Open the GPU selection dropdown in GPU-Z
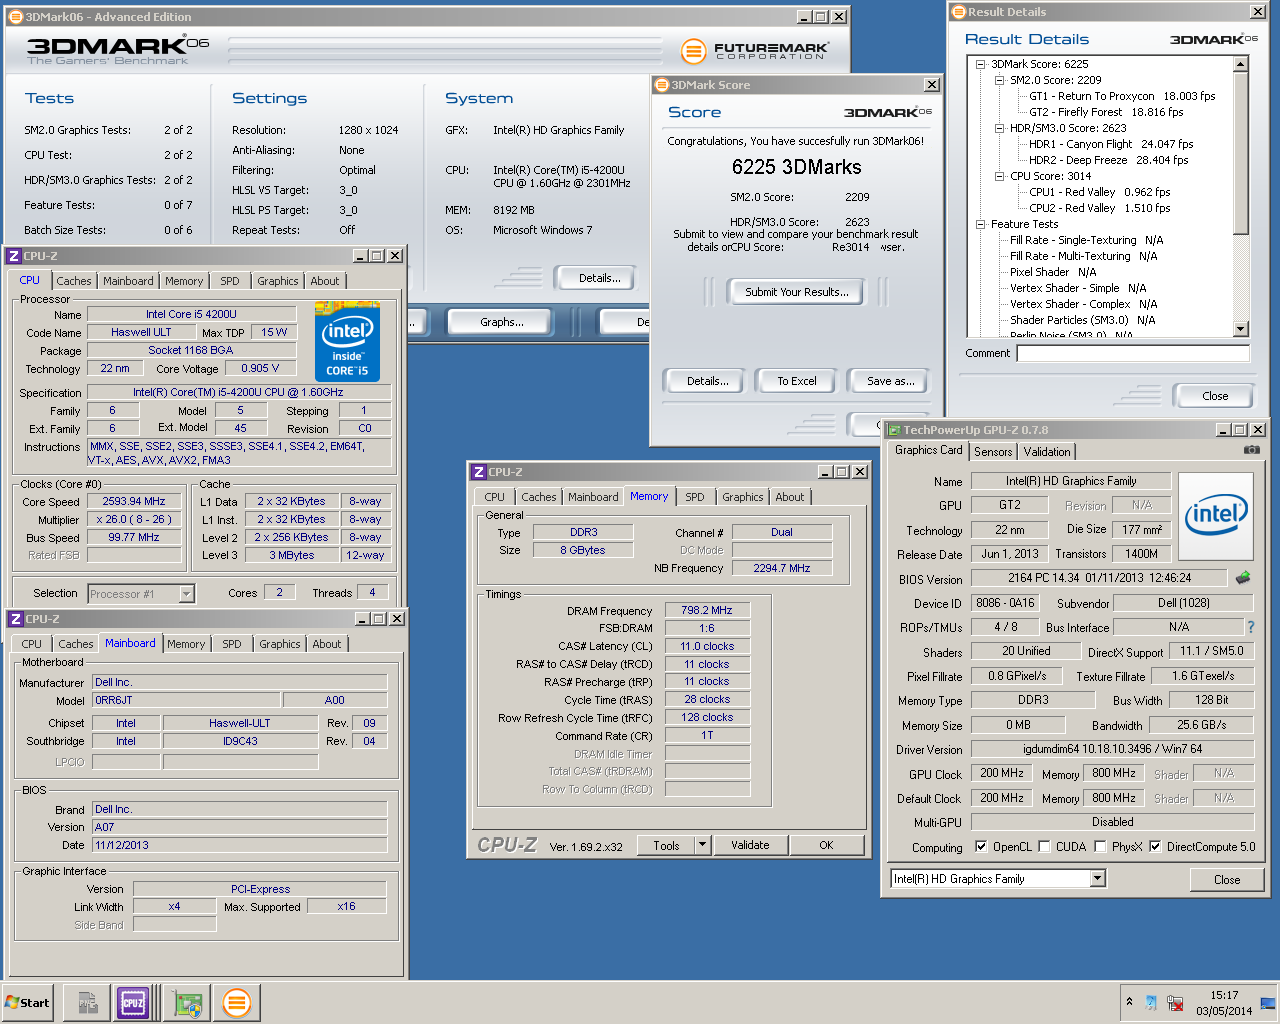Image resolution: width=1280 pixels, height=1024 pixels. [1097, 878]
